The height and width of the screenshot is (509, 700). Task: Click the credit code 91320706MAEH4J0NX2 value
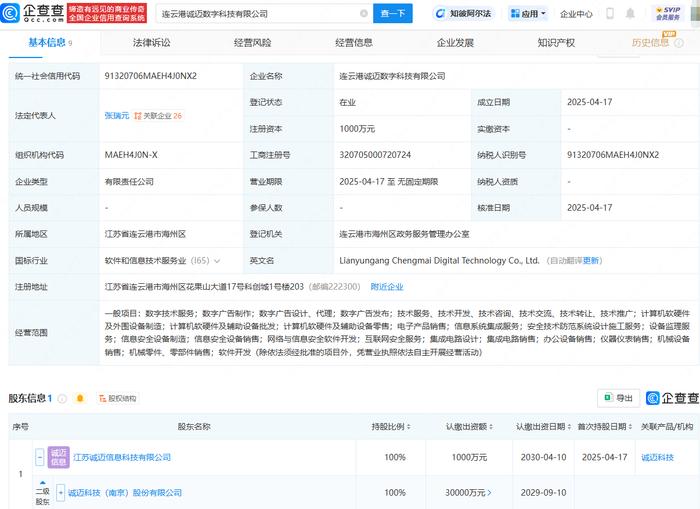[x=150, y=76]
